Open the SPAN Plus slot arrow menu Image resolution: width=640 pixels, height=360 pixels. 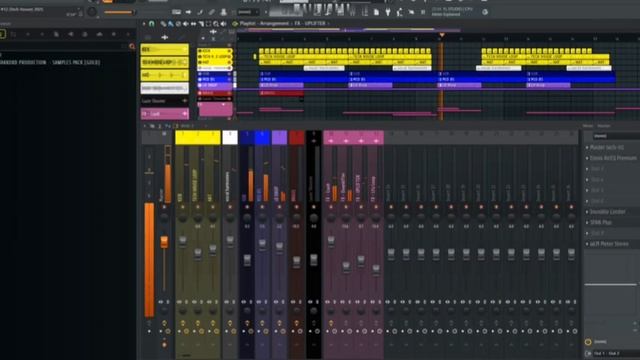tap(587, 222)
